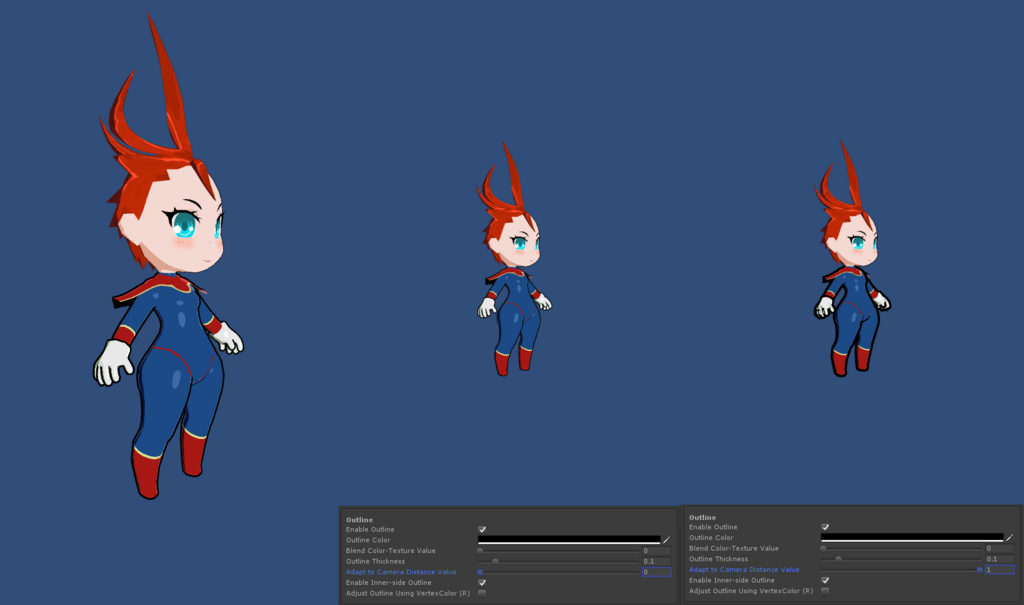Pick color with eyedropper in Adapt value 1 panel
The image size is (1024, 605).
tap(1009, 537)
